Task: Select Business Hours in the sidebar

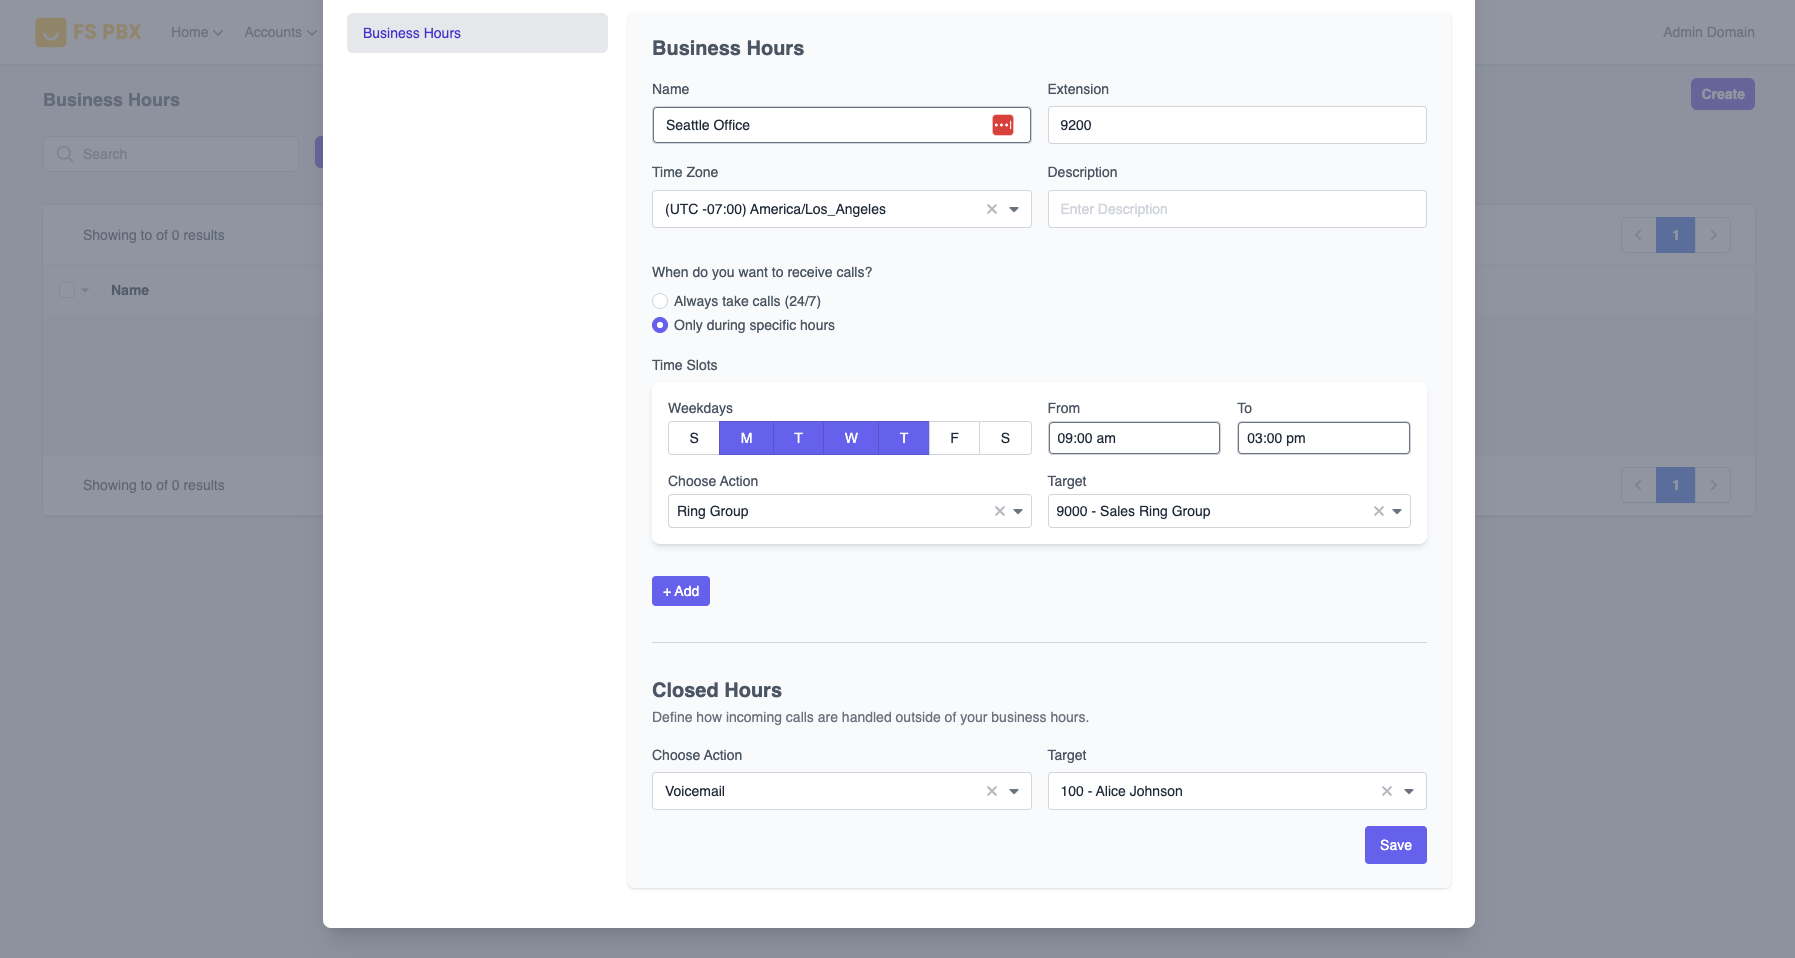Action: tap(412, 33)
